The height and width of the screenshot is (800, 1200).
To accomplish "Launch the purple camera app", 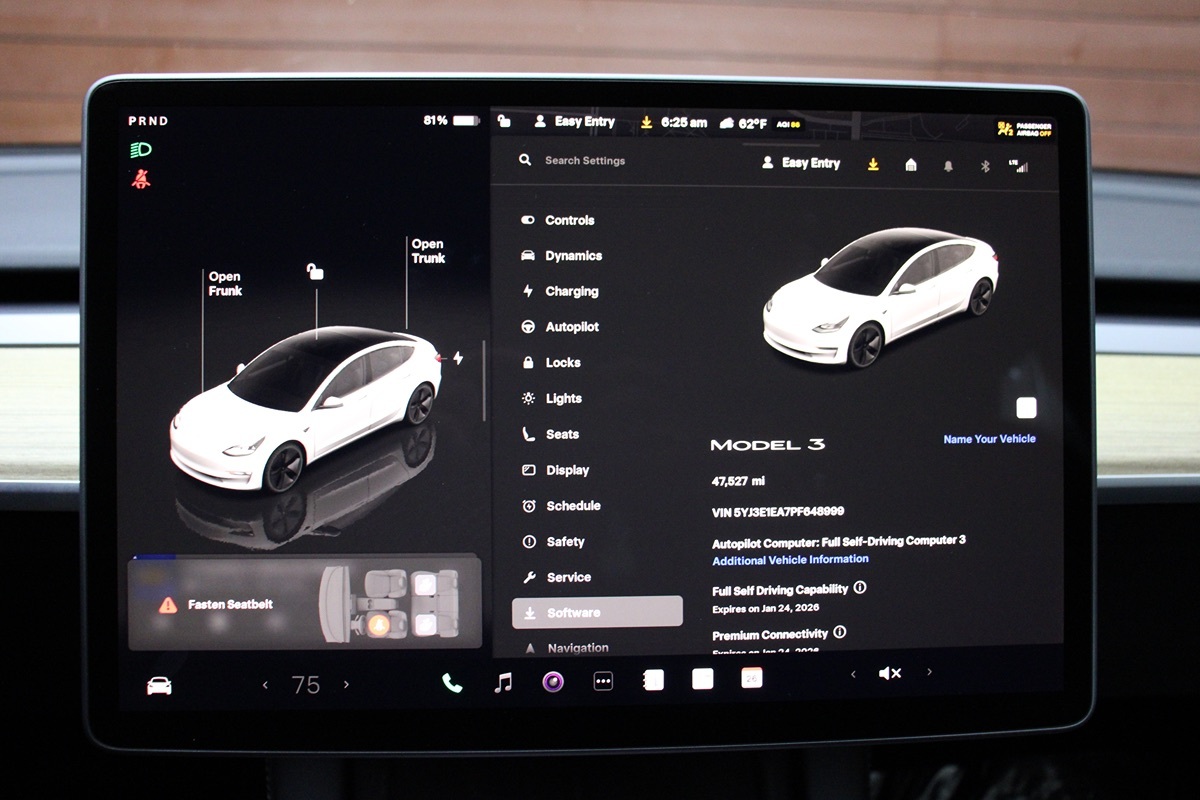I will click(x=553, y=682).
